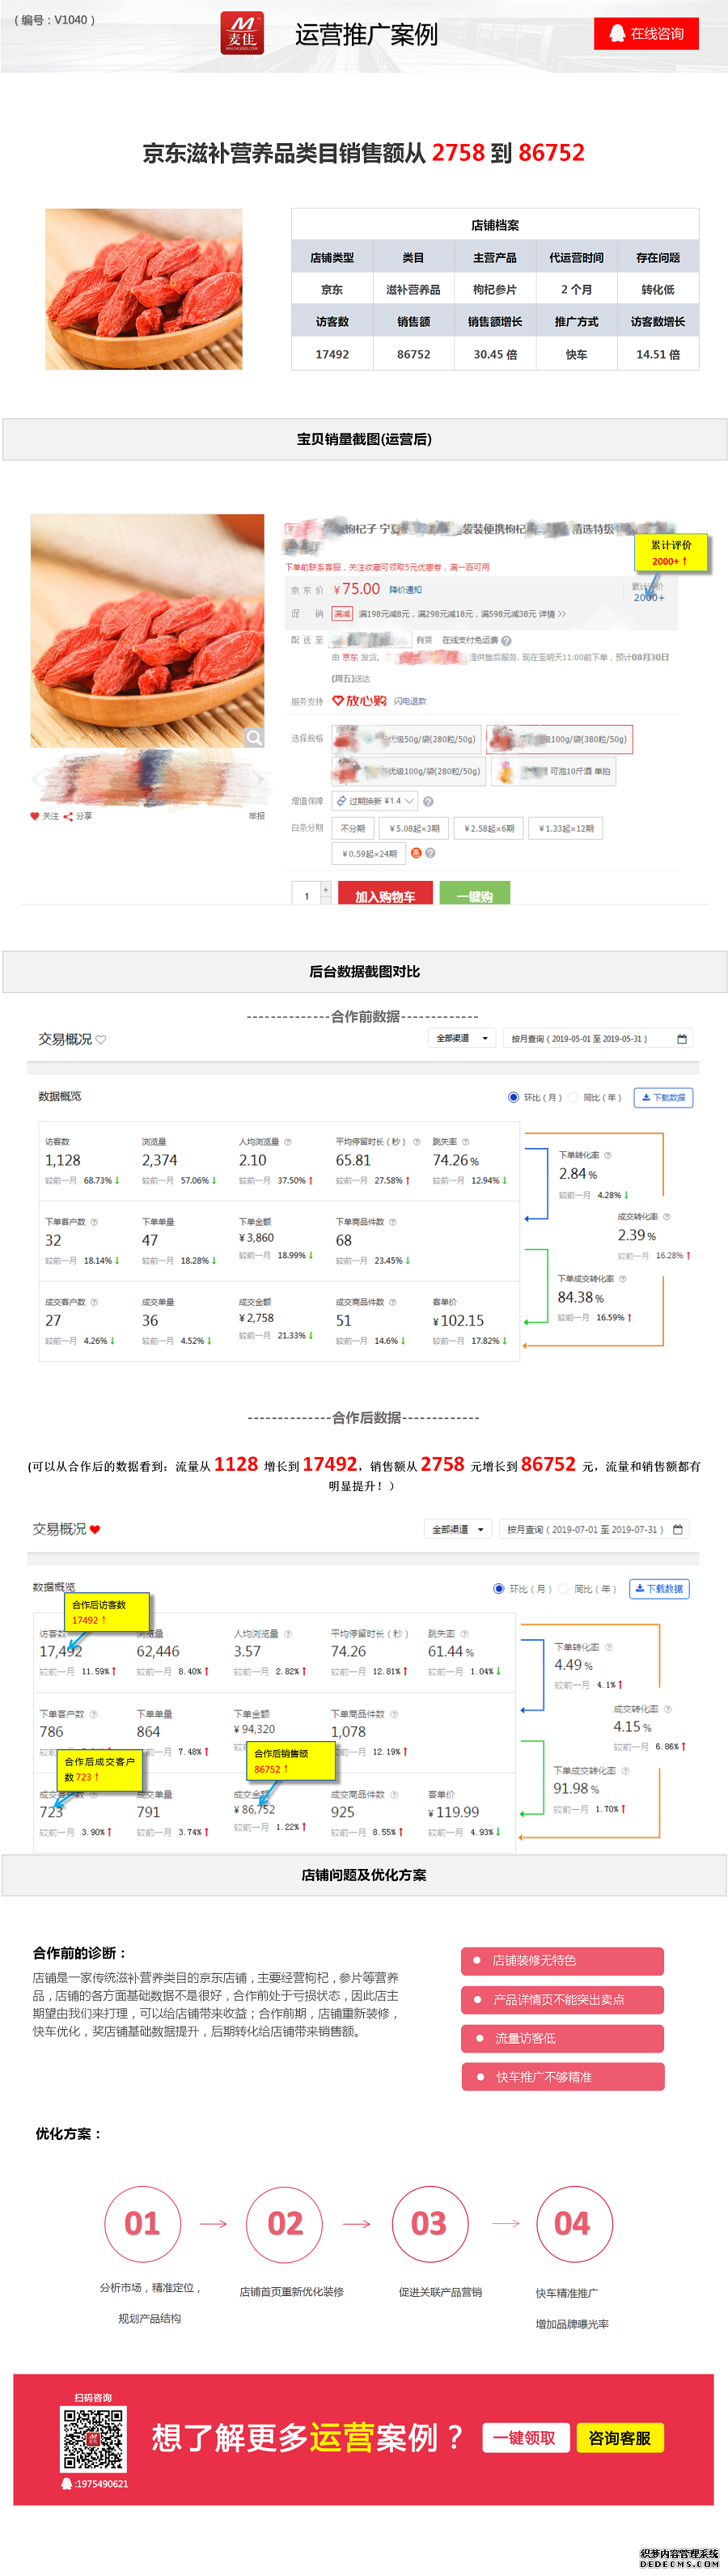Expand the 过期换新 ¥1.4 dropdown
The height and width of the screenshot is (2576, 728).
coord(374,801)
